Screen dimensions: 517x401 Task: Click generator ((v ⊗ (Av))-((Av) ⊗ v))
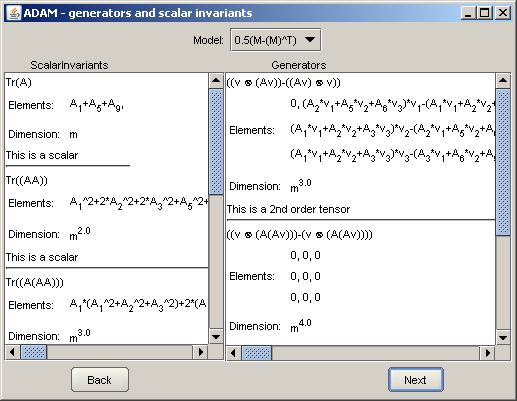click(284, 82)
